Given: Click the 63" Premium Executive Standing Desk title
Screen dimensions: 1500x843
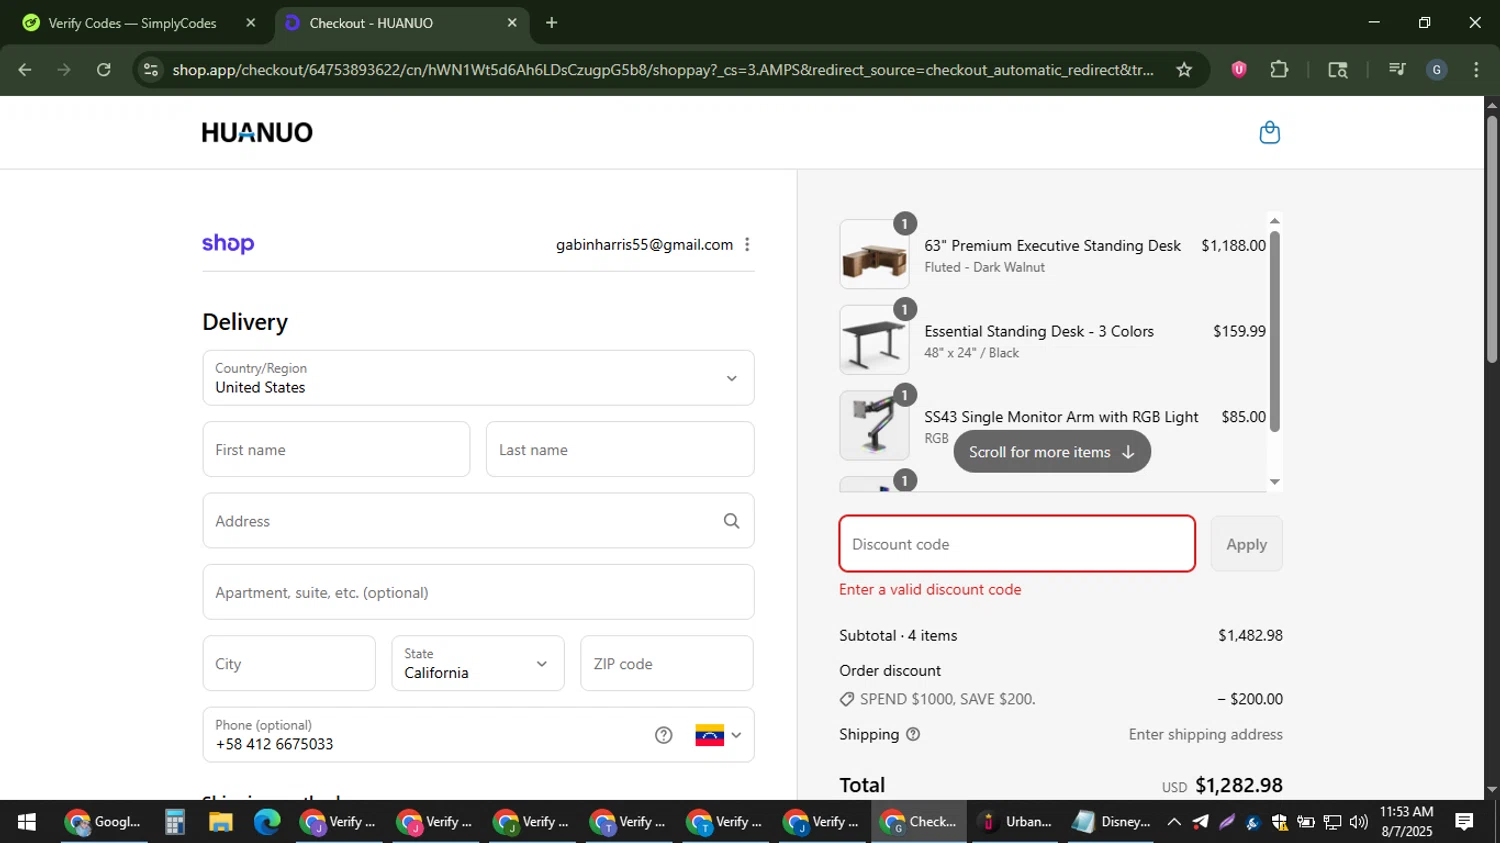Looking at the screenshot, I should (1052, 246).
